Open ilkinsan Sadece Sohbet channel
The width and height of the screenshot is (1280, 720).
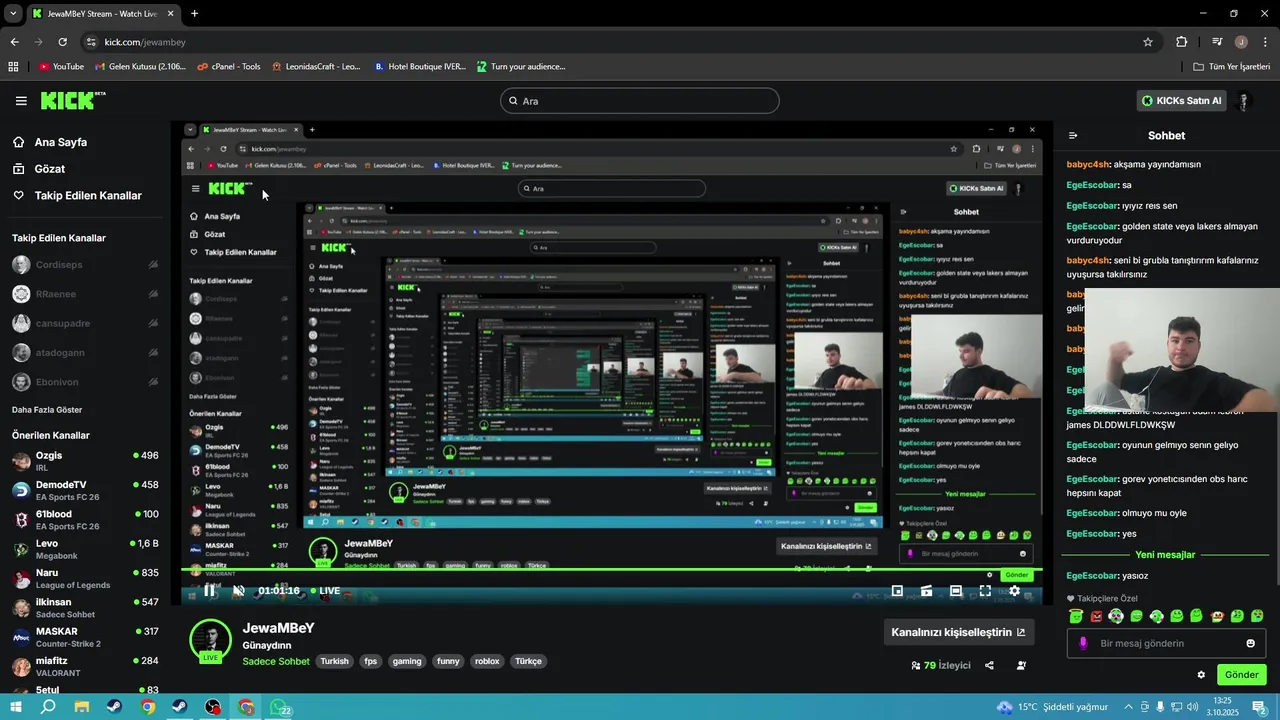pos(85,608)
